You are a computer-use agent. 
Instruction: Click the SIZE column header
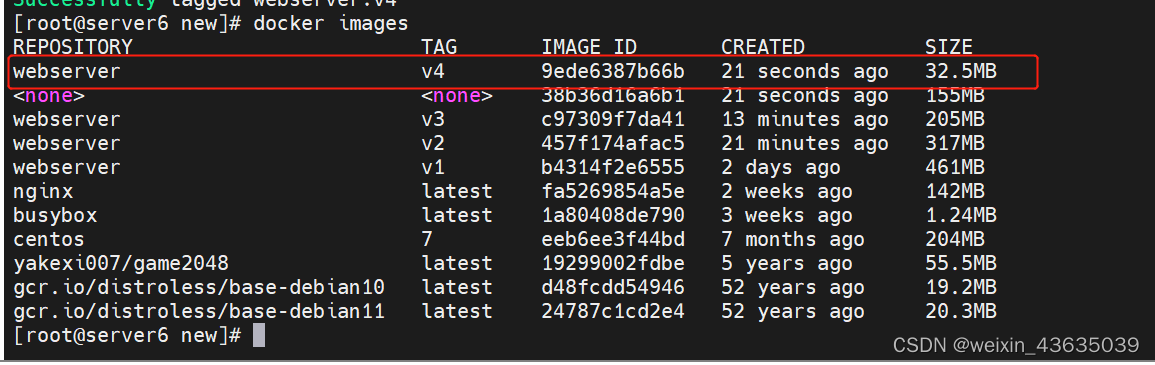tap(949, 48)
